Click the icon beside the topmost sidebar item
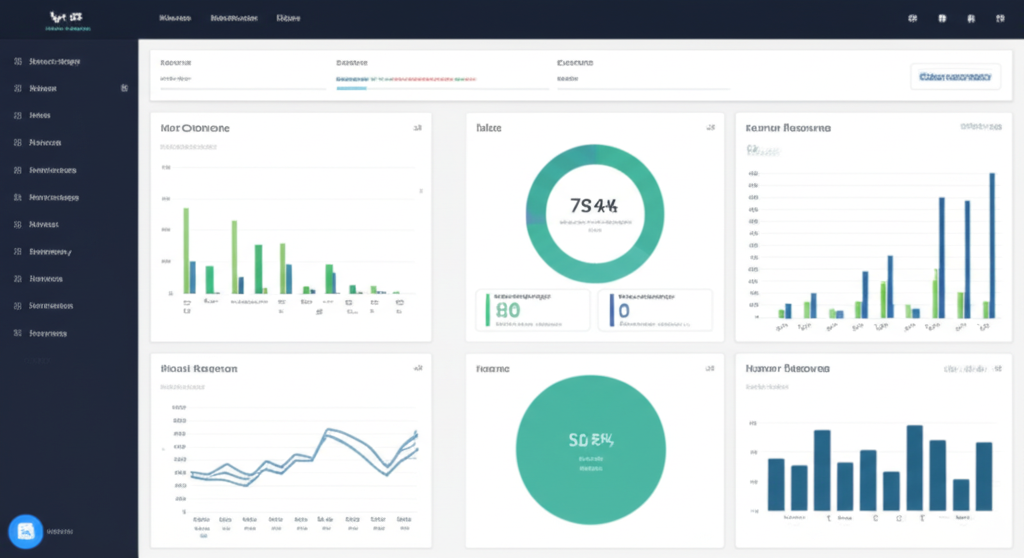Viewport: 1024px width, 558px height. point(18,62)
